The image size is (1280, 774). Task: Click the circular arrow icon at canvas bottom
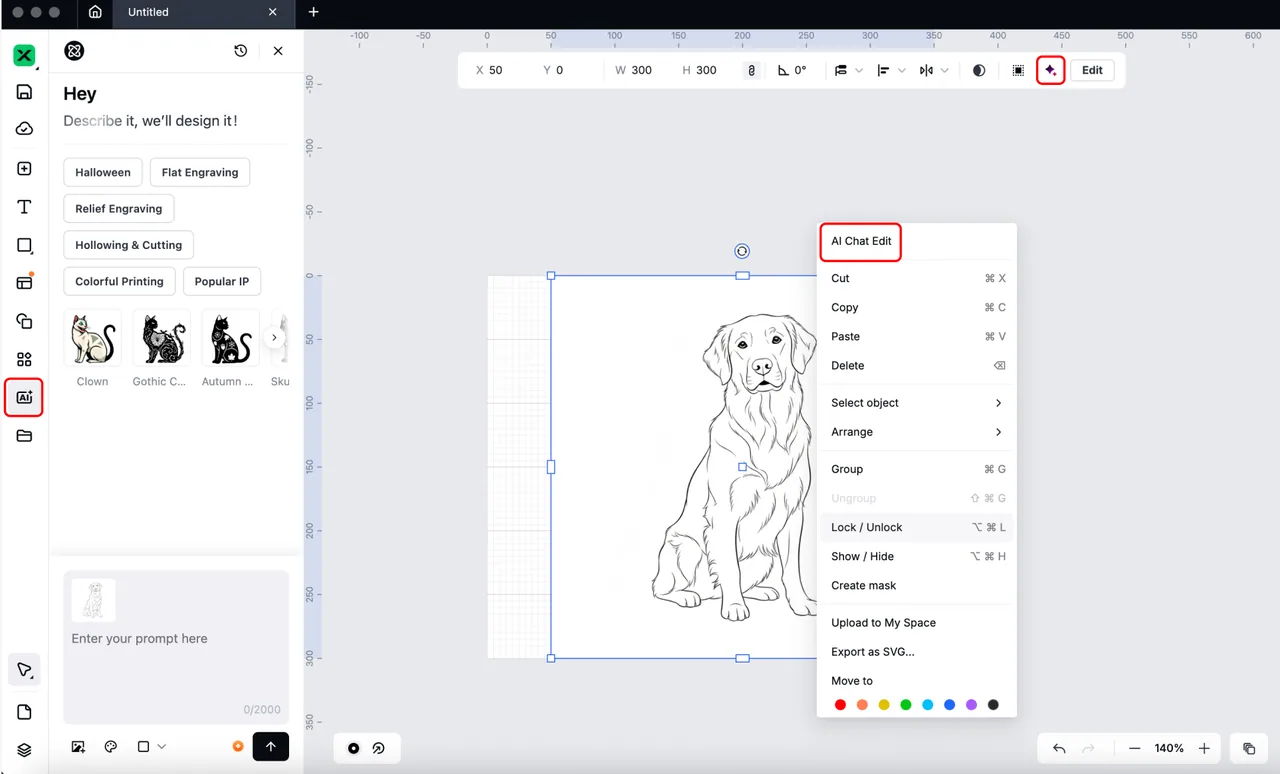click(378, 748)
